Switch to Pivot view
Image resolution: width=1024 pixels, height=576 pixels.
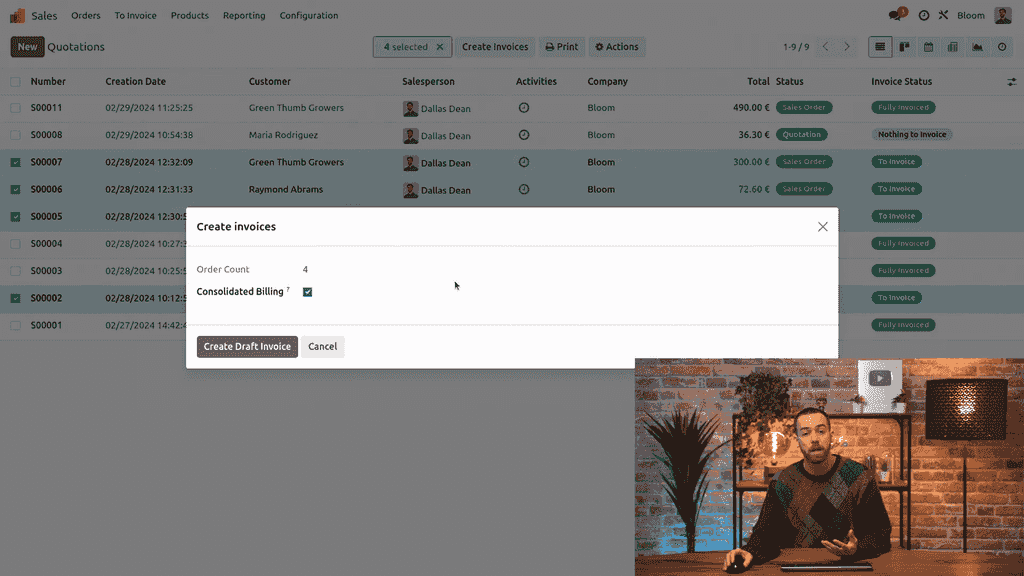coord(952,47)
